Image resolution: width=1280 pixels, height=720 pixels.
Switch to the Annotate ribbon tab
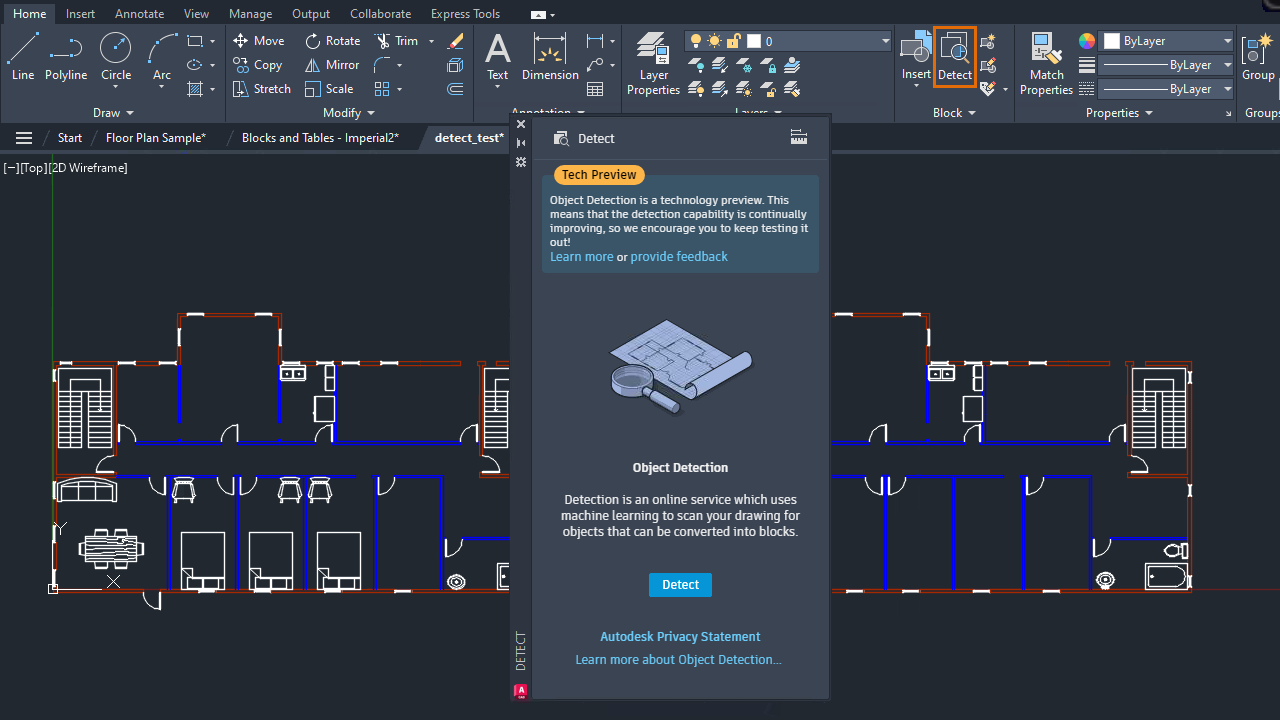tap(139, 13)
